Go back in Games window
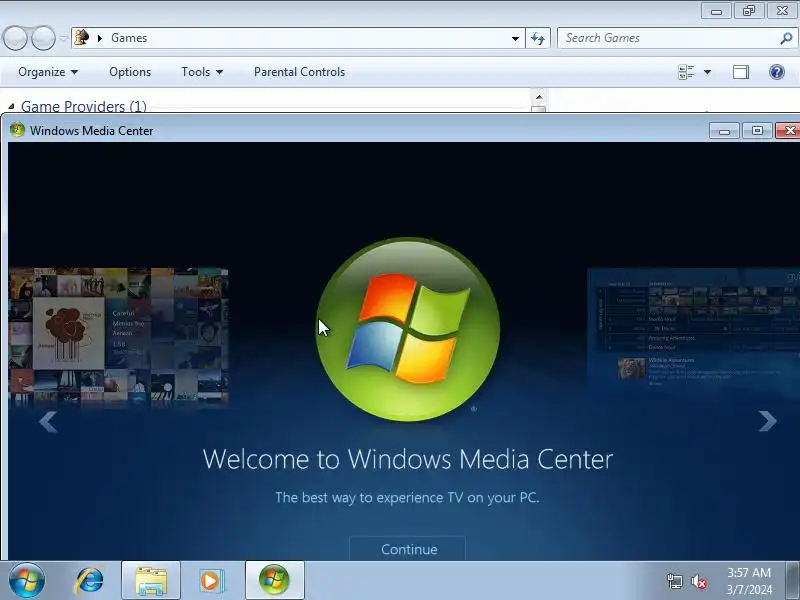 click(15, 38)
